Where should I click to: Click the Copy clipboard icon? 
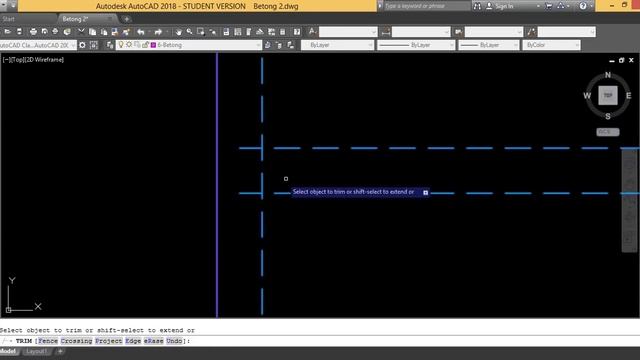[x=92, y=32]
